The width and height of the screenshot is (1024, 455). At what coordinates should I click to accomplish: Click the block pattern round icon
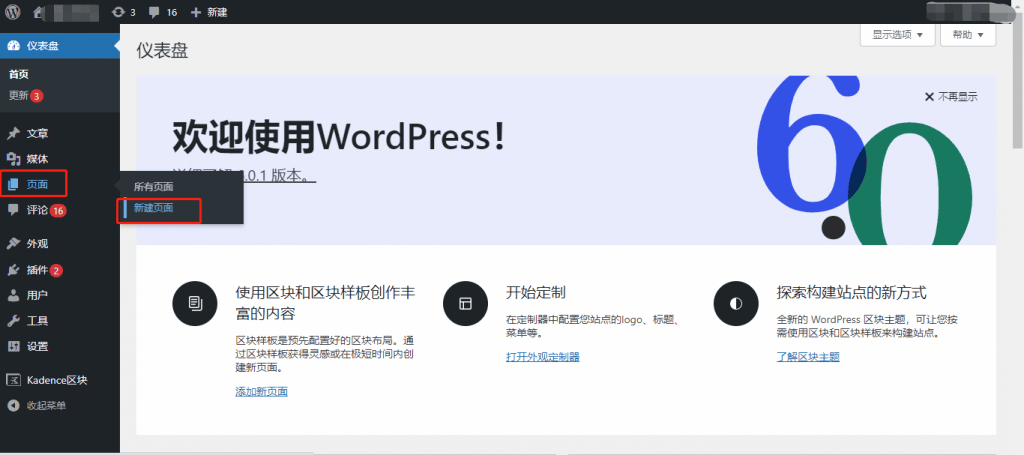(x=195, y=304)
